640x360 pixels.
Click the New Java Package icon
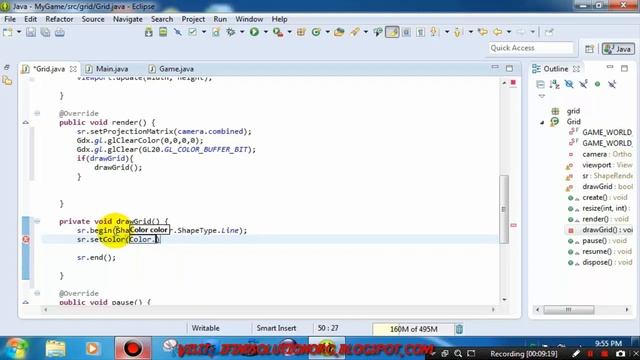301,32
